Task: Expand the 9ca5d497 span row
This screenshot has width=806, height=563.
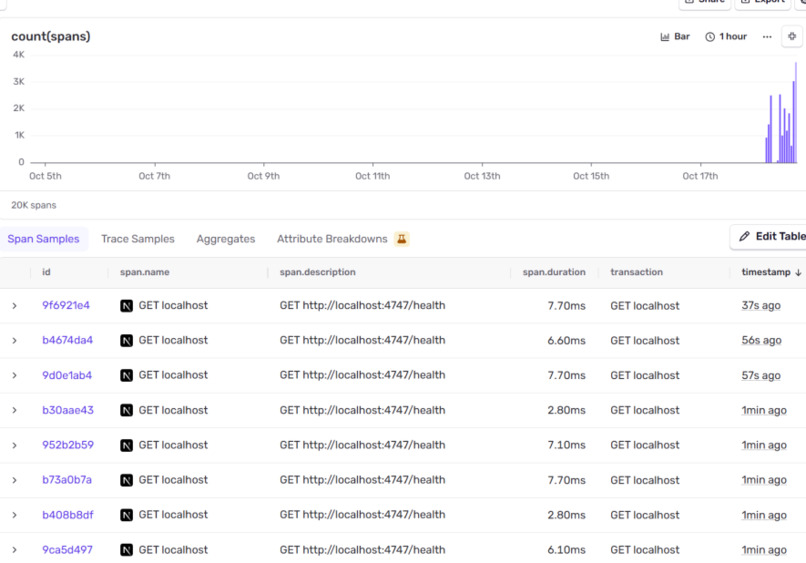Action: [14, 550]
